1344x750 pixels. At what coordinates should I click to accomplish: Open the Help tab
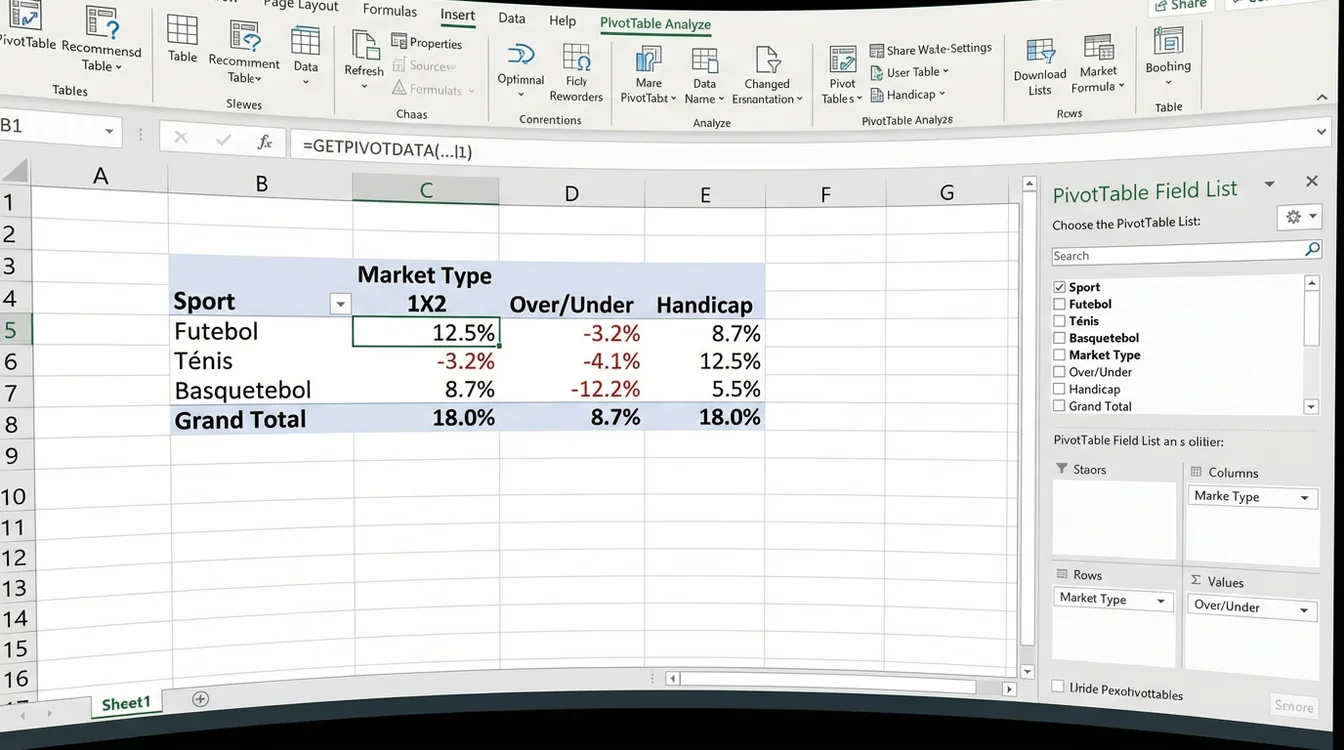563,20
